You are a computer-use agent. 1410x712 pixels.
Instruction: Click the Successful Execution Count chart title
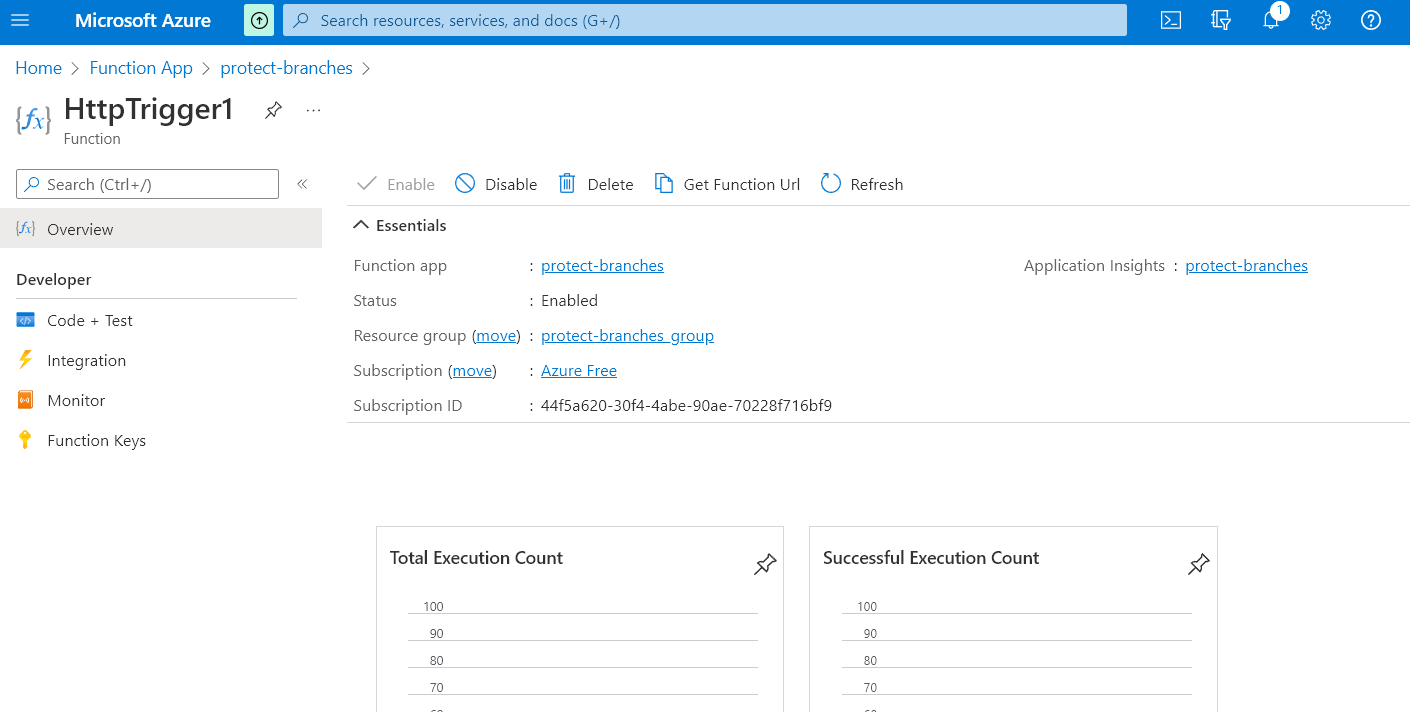(931, 558)
